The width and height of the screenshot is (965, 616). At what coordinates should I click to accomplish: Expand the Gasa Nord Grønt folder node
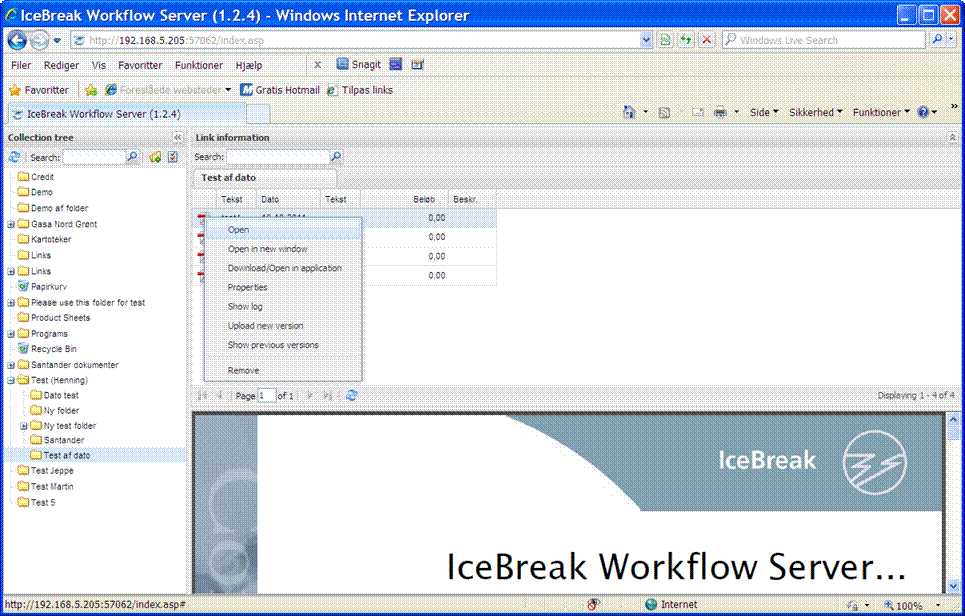tap(11, 224)
